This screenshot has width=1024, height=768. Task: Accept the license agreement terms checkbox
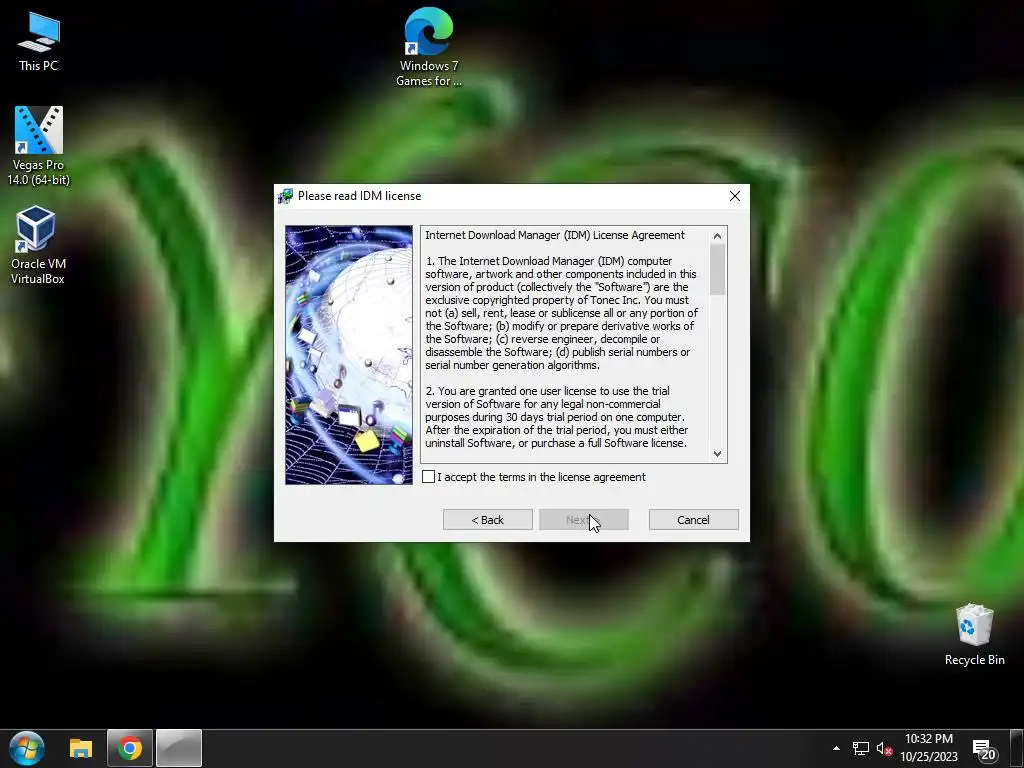[428, 477]
